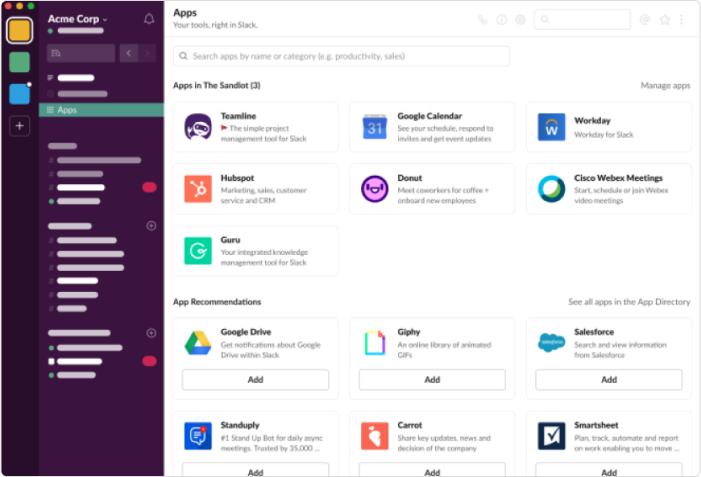This screenshot has height=477, width=701.
Task: Click the Donut app icon
Action: 375,189
